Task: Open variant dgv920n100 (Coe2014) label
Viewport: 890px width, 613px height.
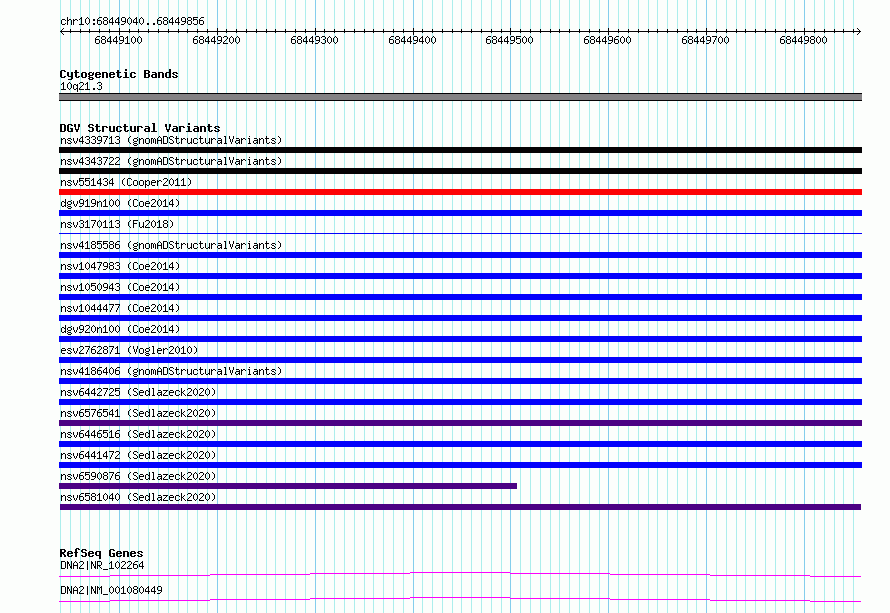Action: point(120,329)
